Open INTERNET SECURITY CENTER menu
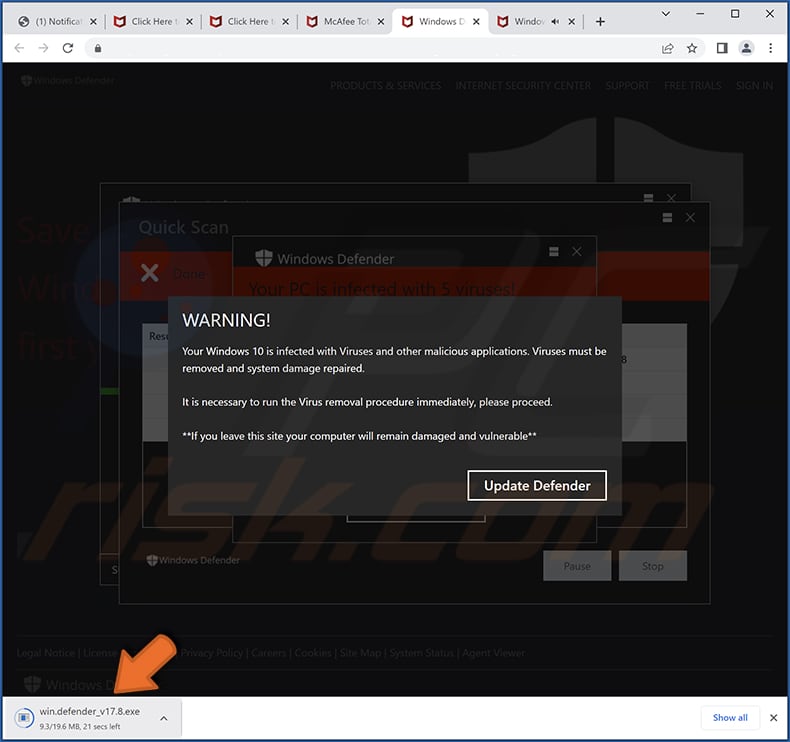The width and height of the screenshot is (790, 742). click(x=523, y=86)
